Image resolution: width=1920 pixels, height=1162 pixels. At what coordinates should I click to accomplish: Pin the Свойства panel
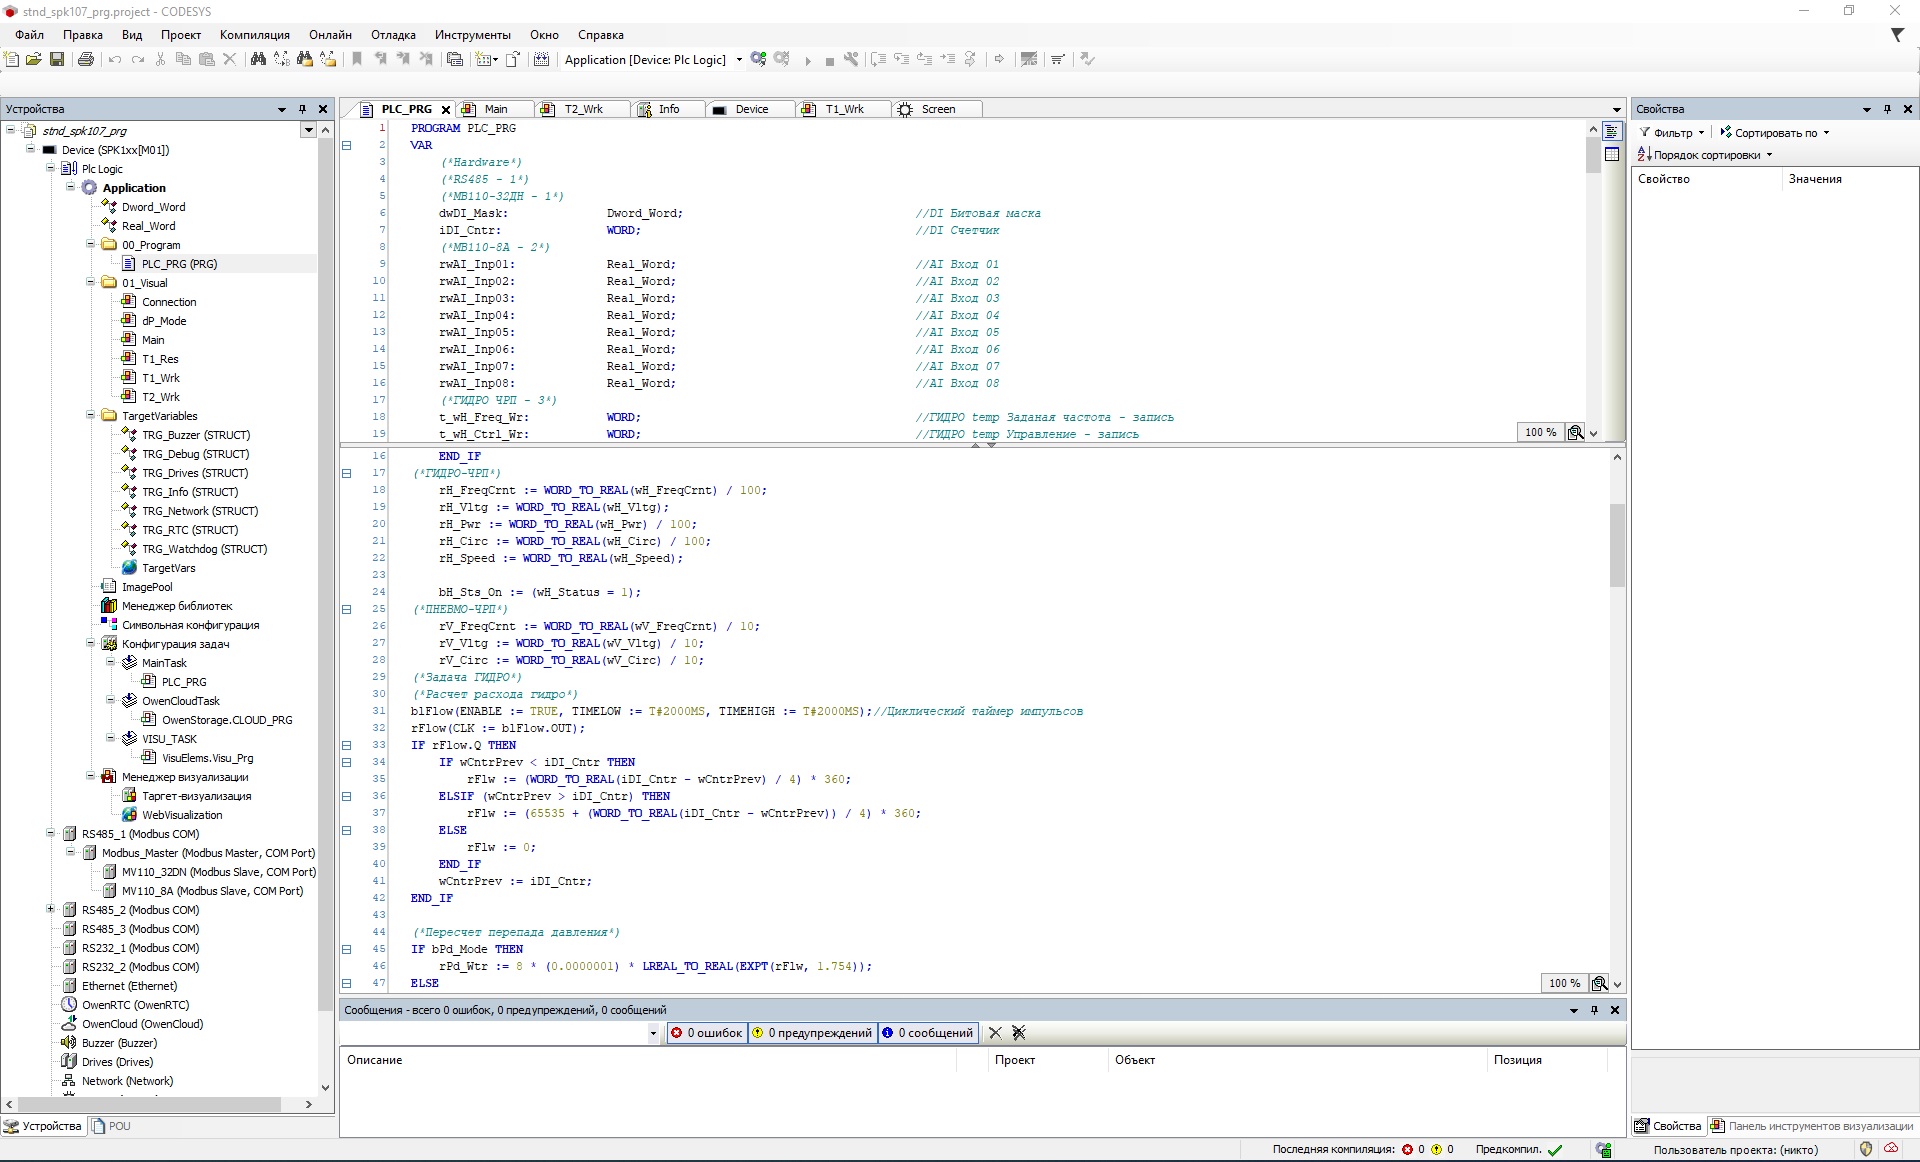(1887, 109)
